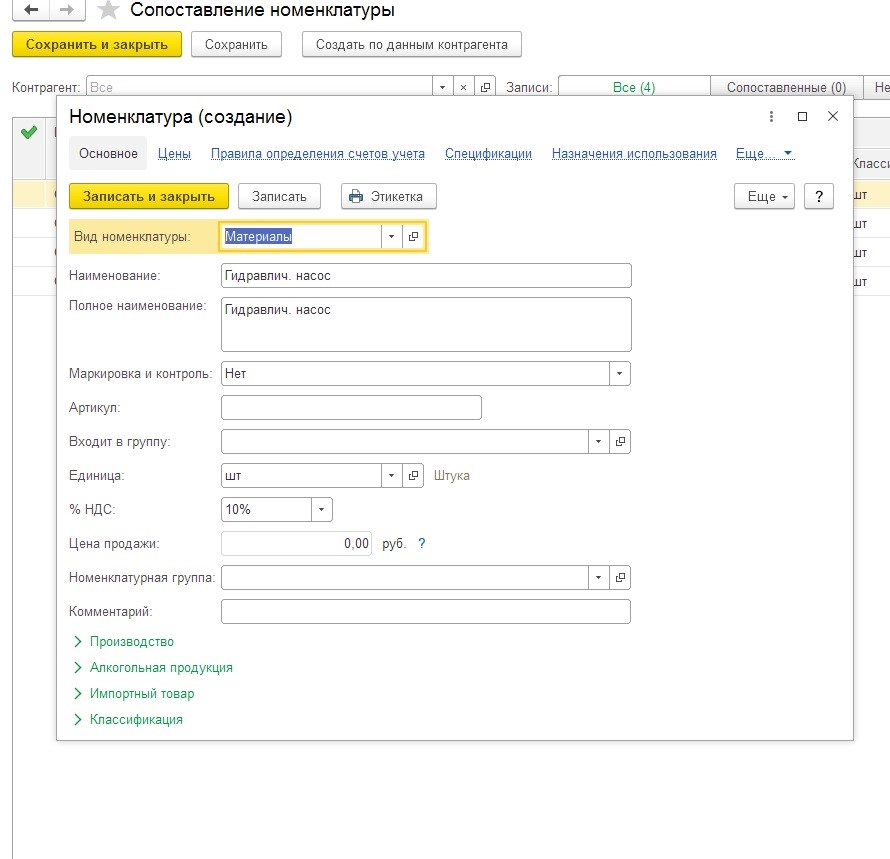Image resolution: width=890 pixels, height=859 pixels.
Task: Click the Сохранить button
Action: 236,44
